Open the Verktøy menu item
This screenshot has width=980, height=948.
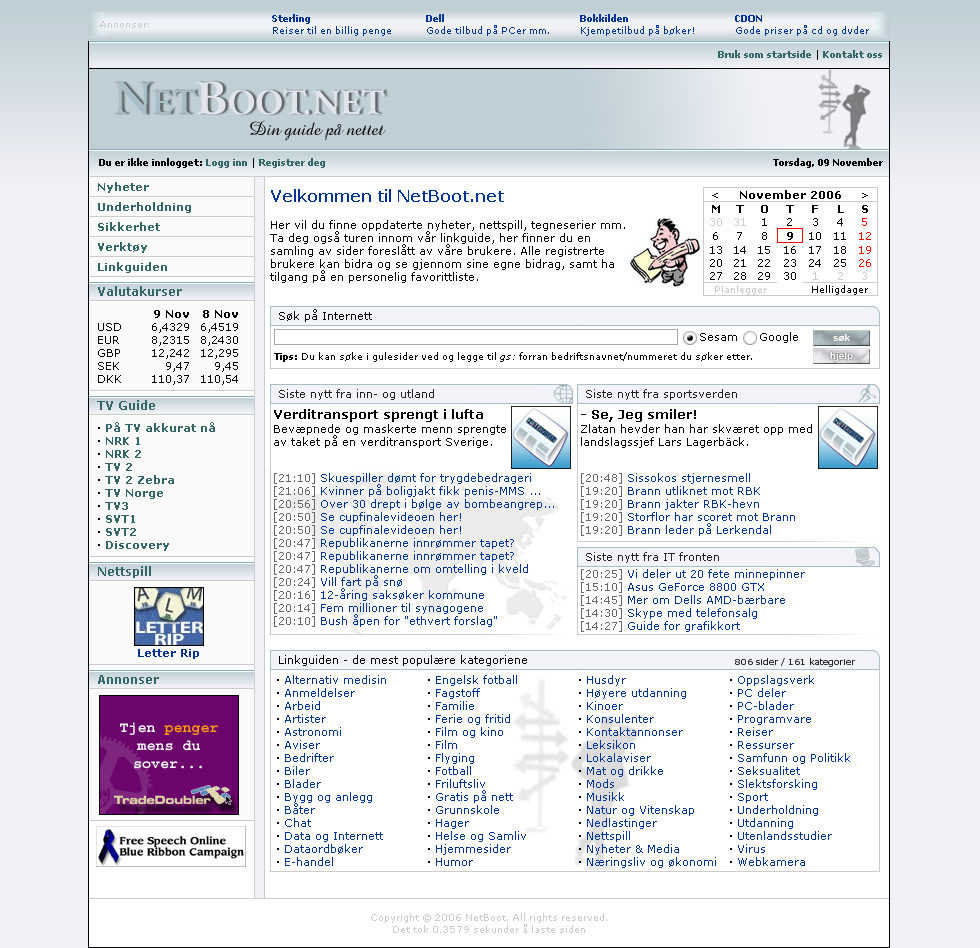(122, 247)
